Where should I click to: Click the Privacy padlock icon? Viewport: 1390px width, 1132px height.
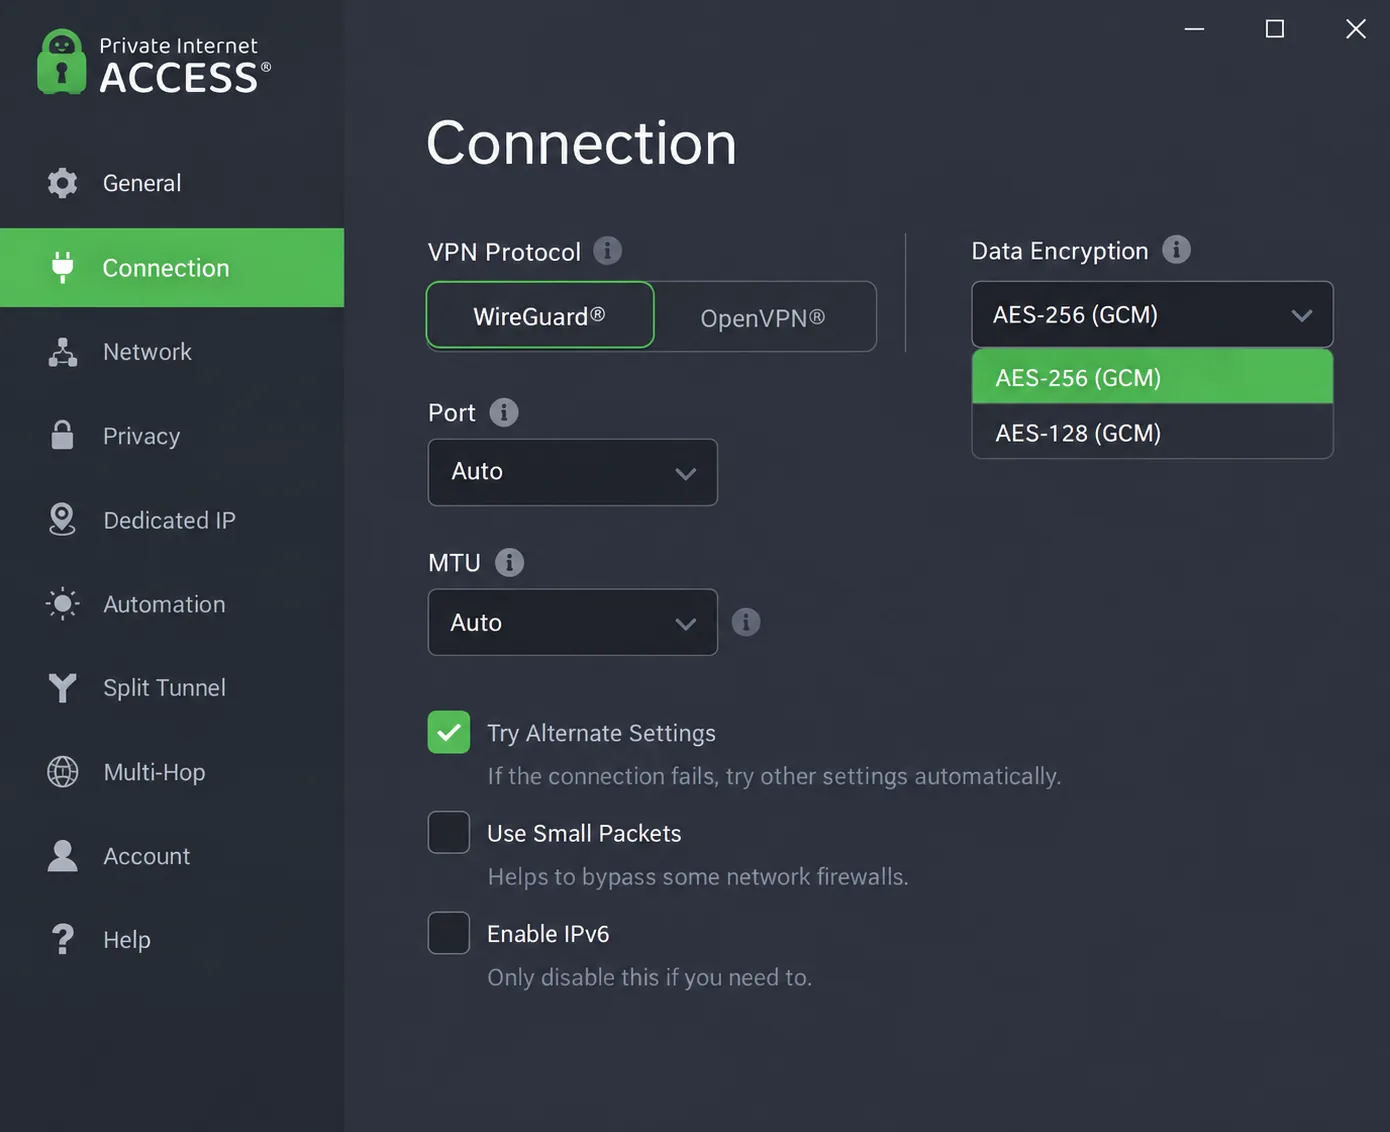[x=62, y=435]
